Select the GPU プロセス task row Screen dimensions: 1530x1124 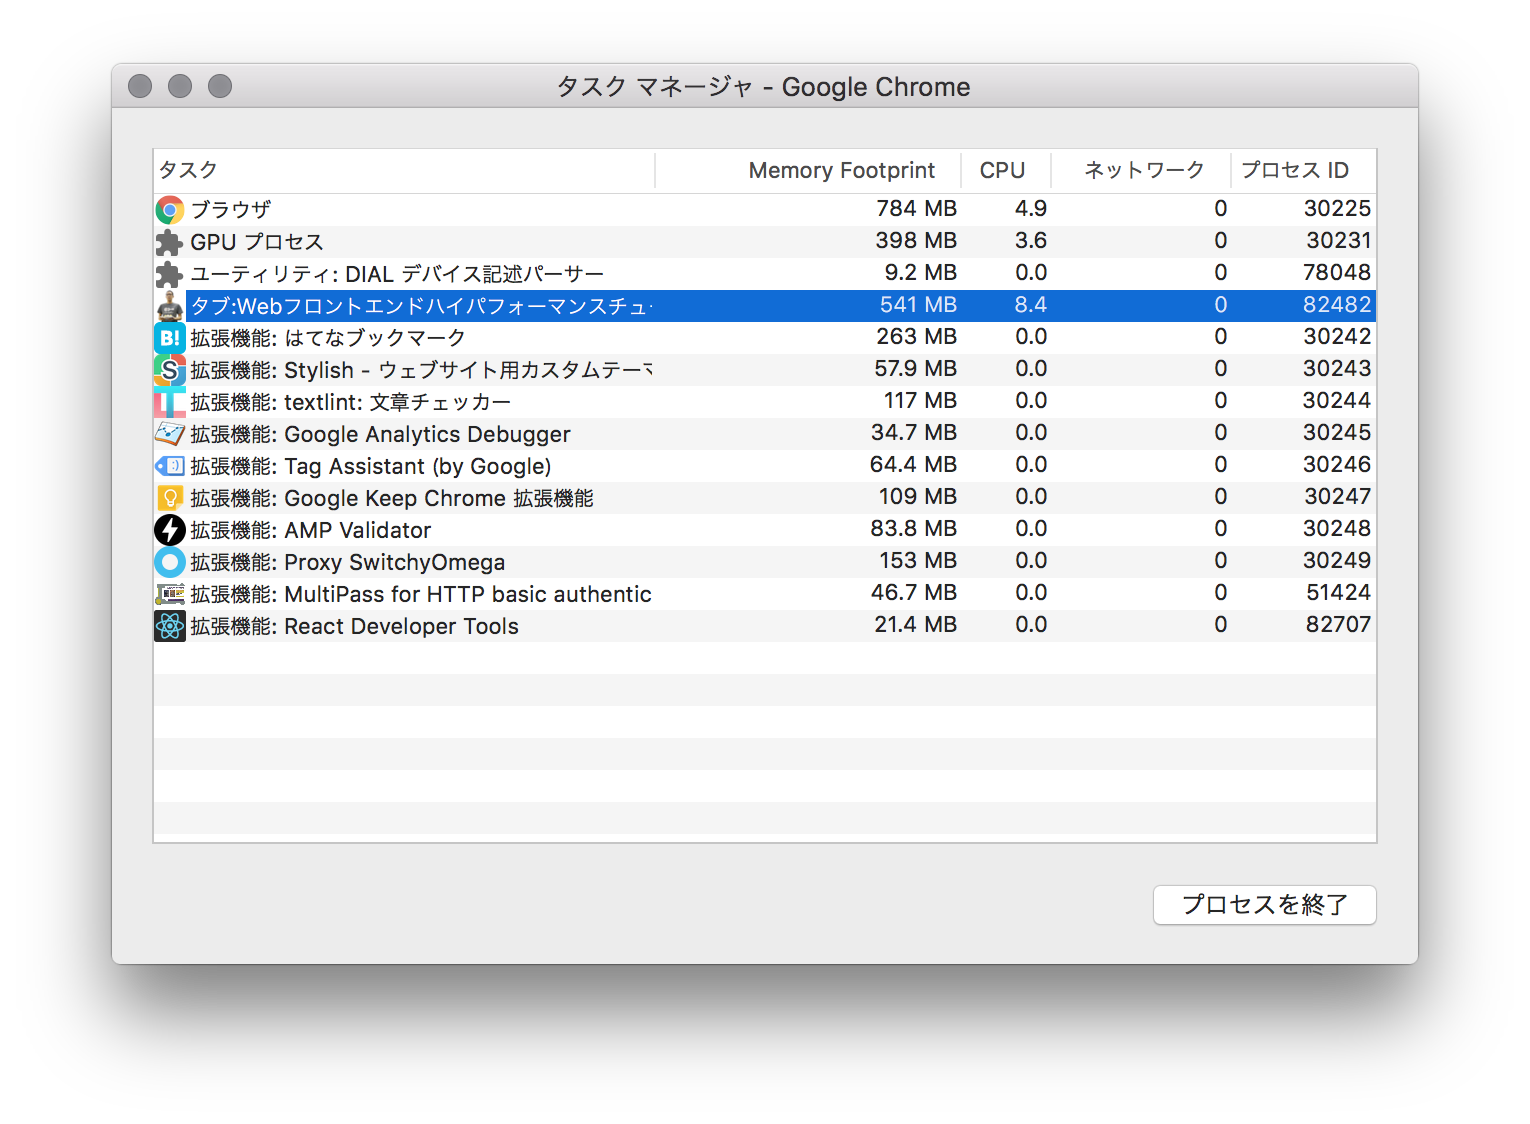(765, 242)
